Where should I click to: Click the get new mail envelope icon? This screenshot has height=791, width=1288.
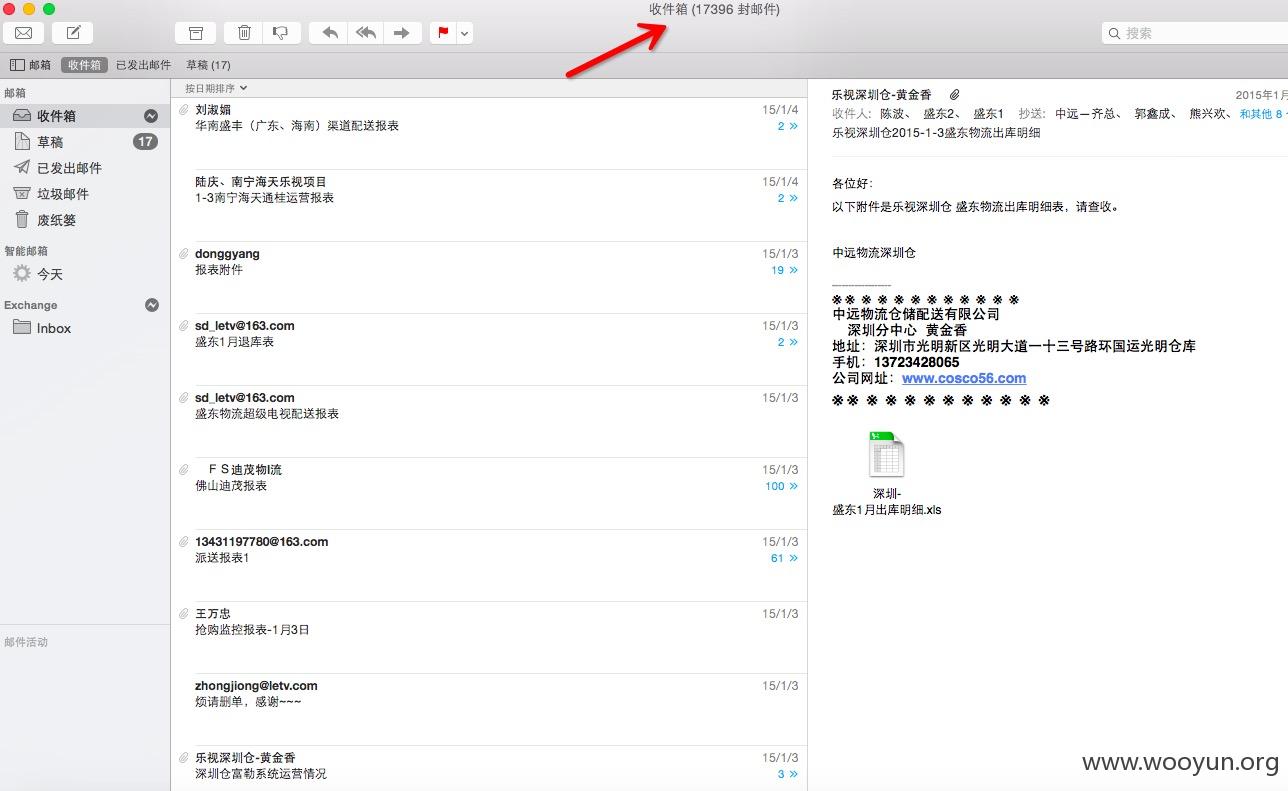[x=23, y=33]
